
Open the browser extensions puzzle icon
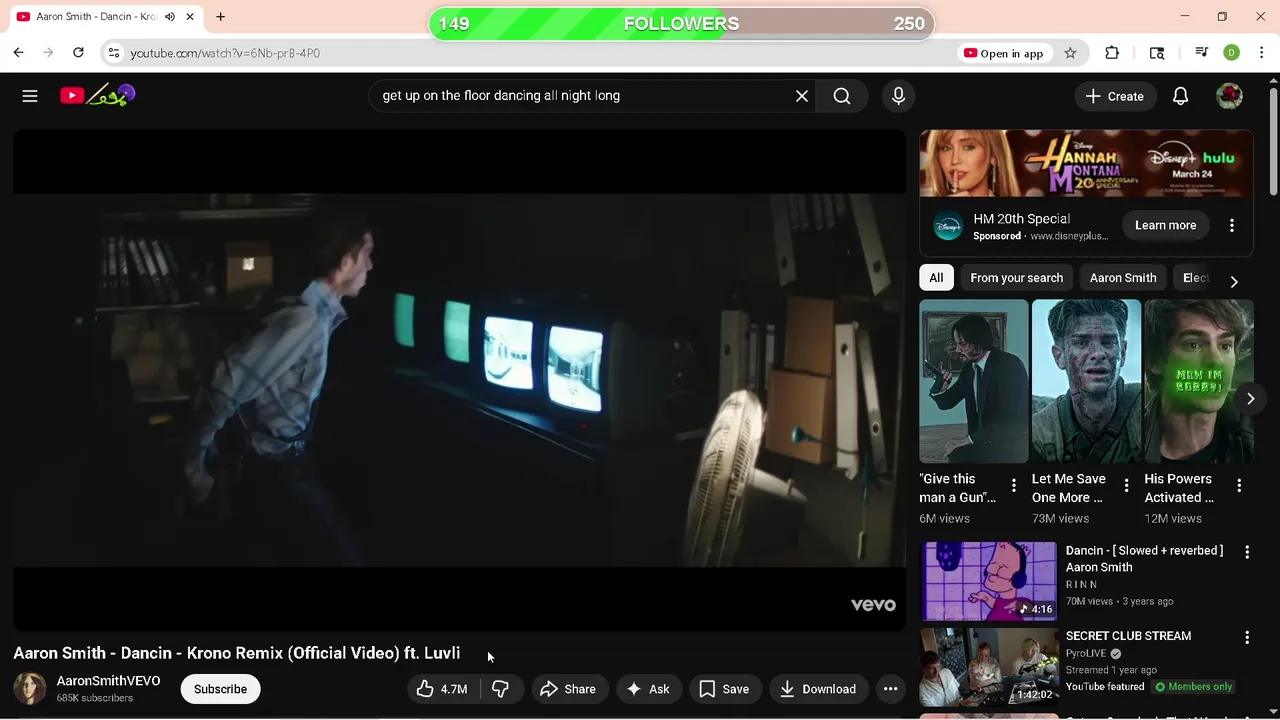(1112, 53)
